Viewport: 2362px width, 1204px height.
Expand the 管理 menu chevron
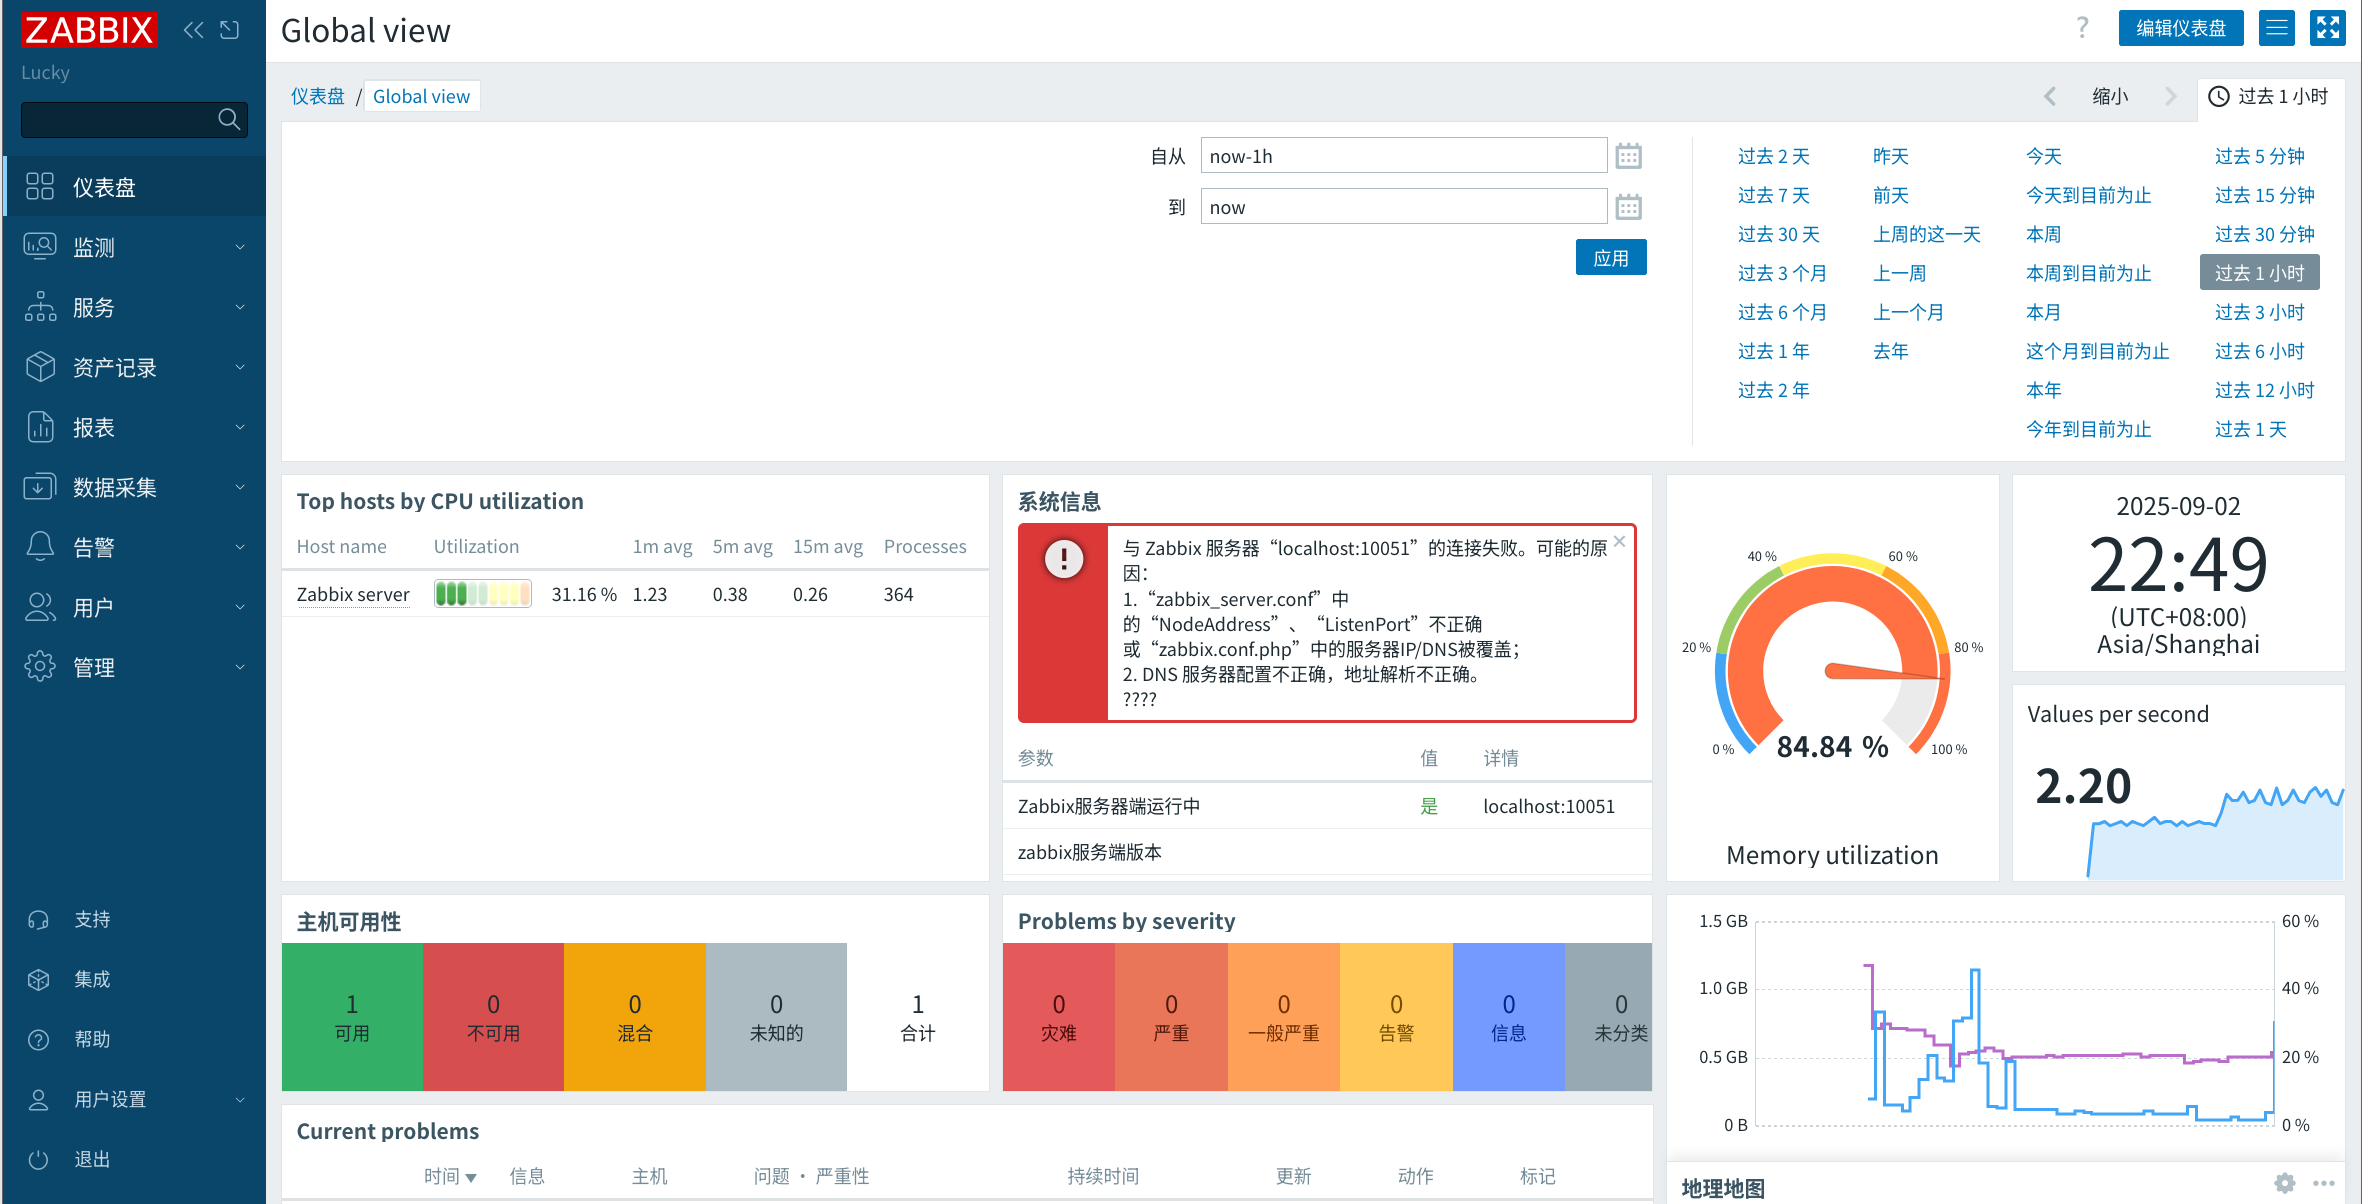[x=240, y=667]
